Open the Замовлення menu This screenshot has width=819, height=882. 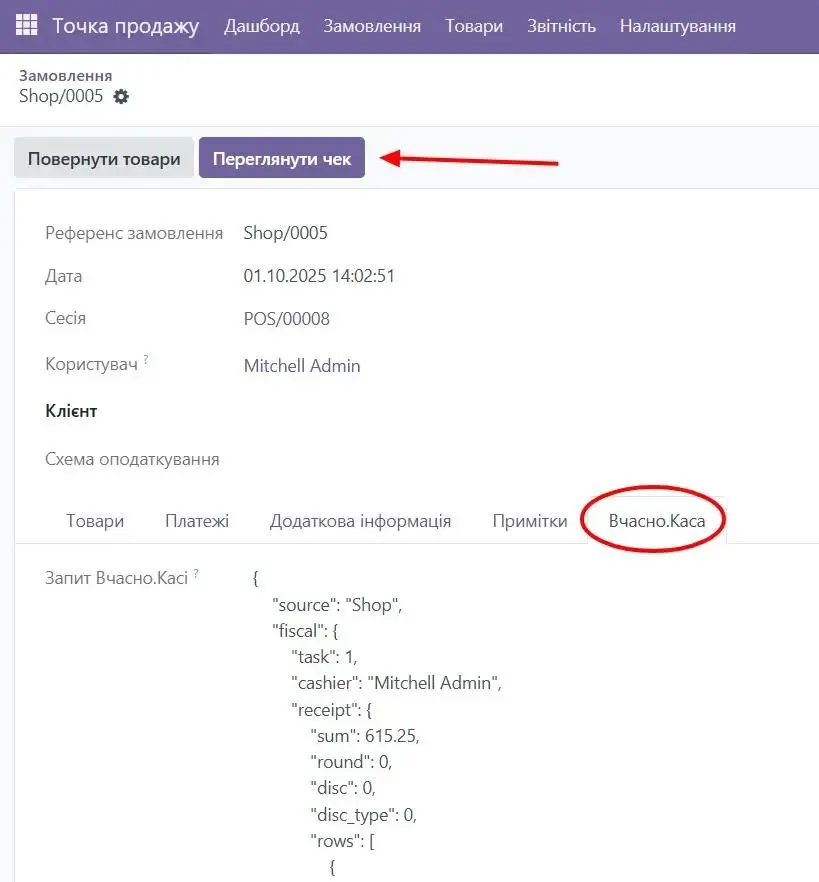point(371,27)
